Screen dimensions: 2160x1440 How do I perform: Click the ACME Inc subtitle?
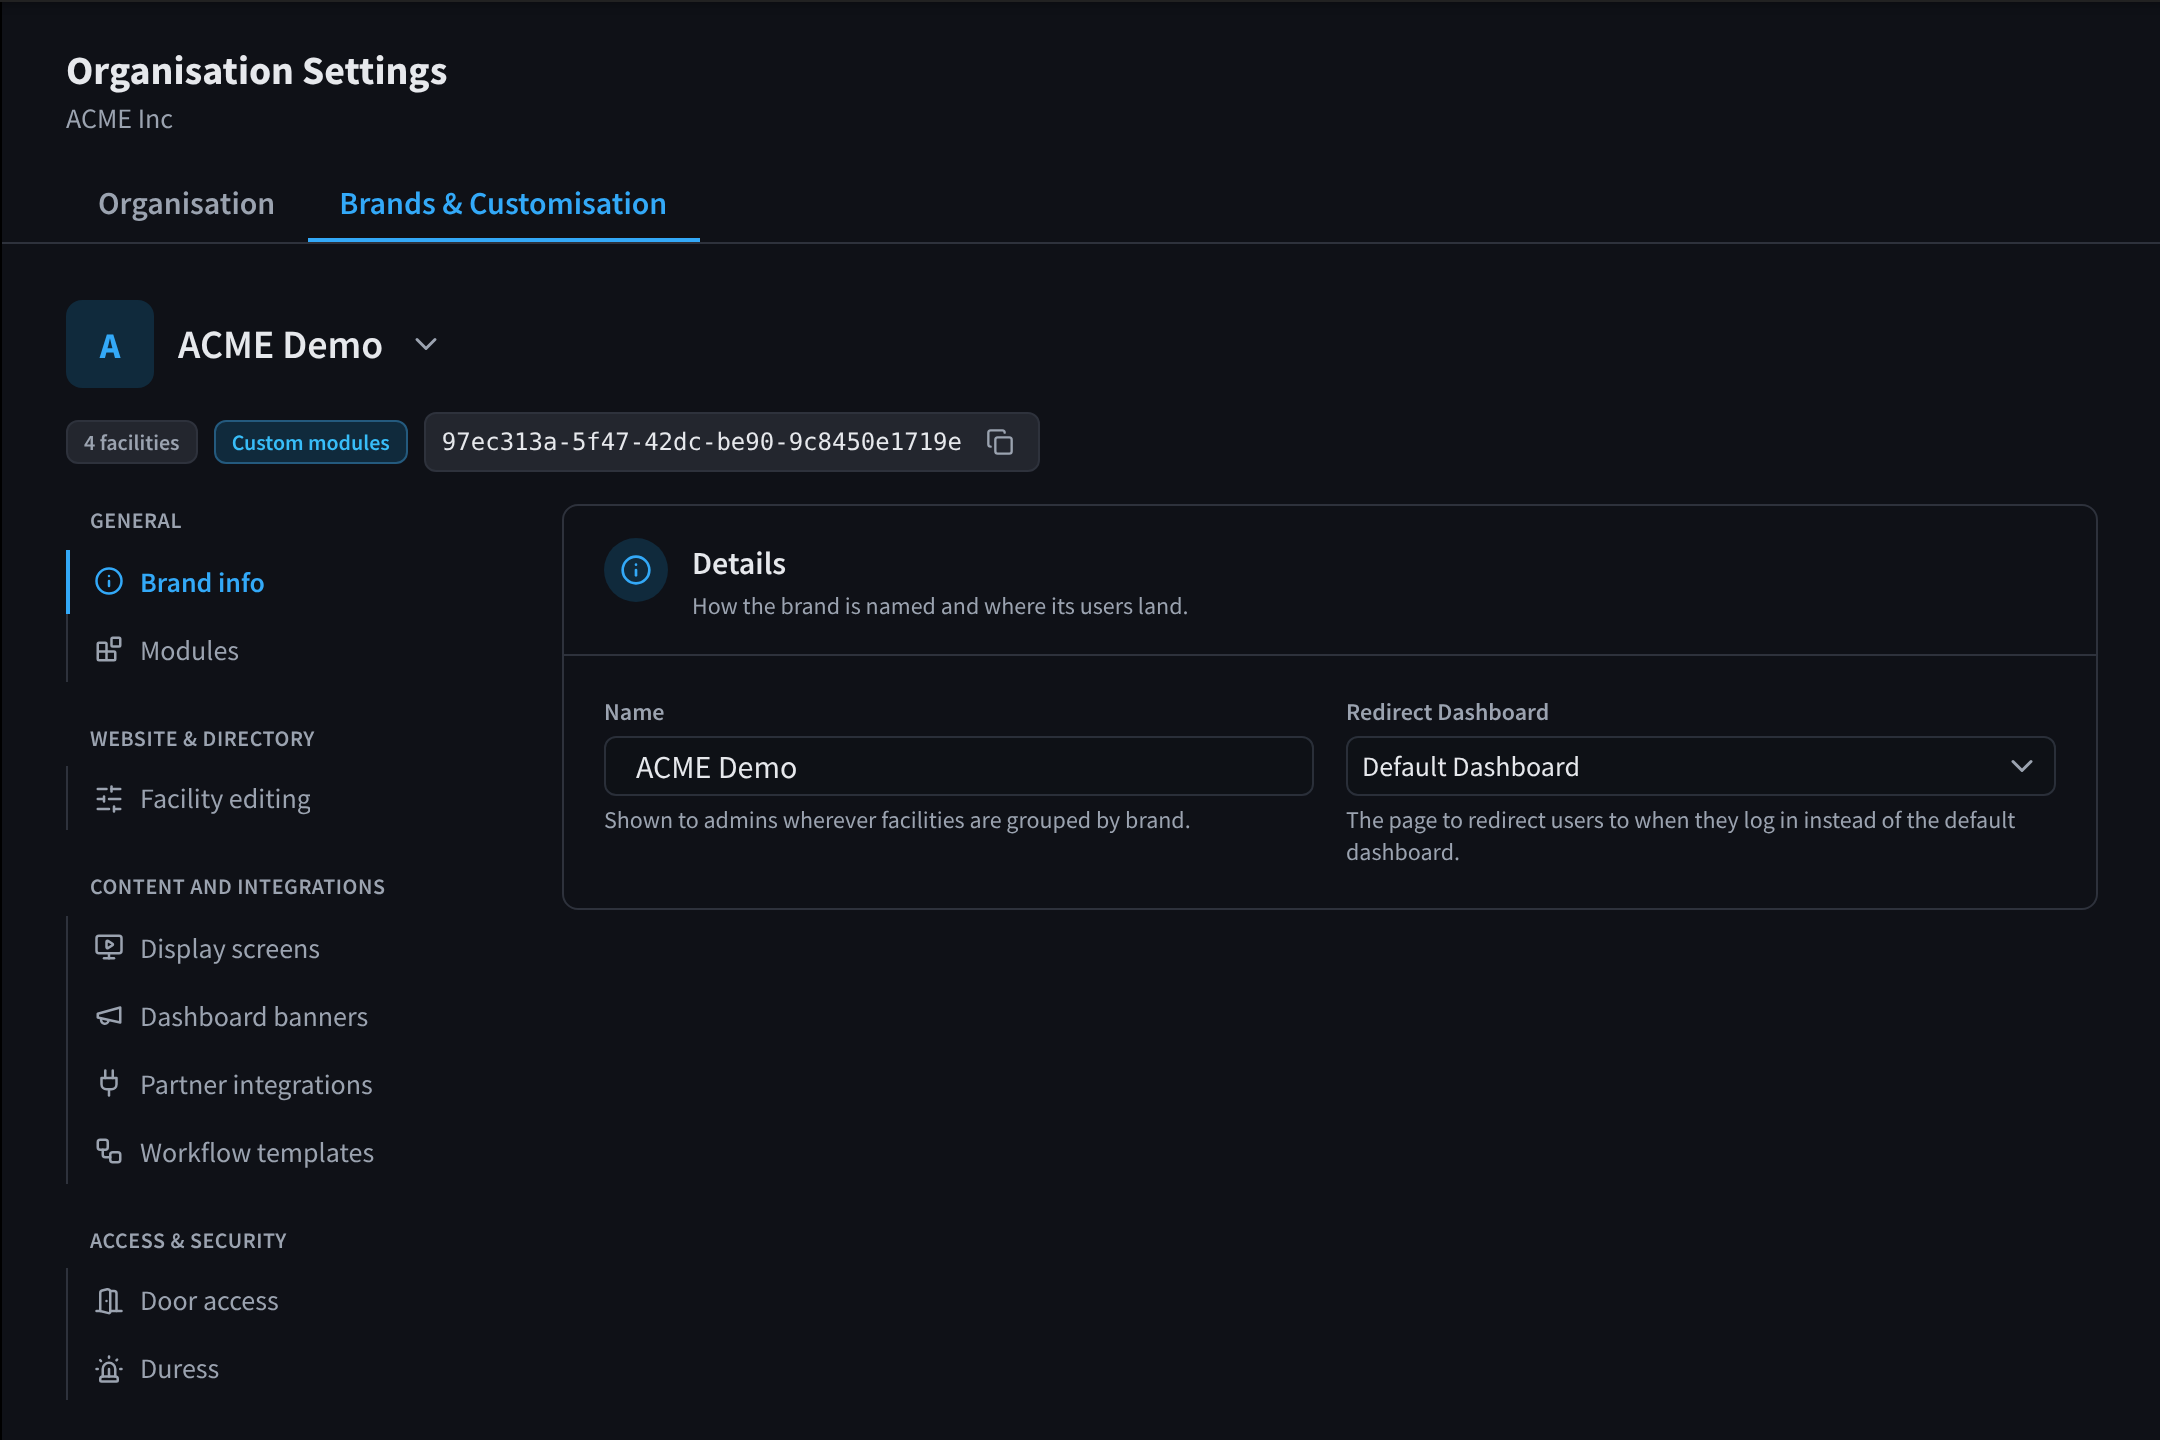119,119
